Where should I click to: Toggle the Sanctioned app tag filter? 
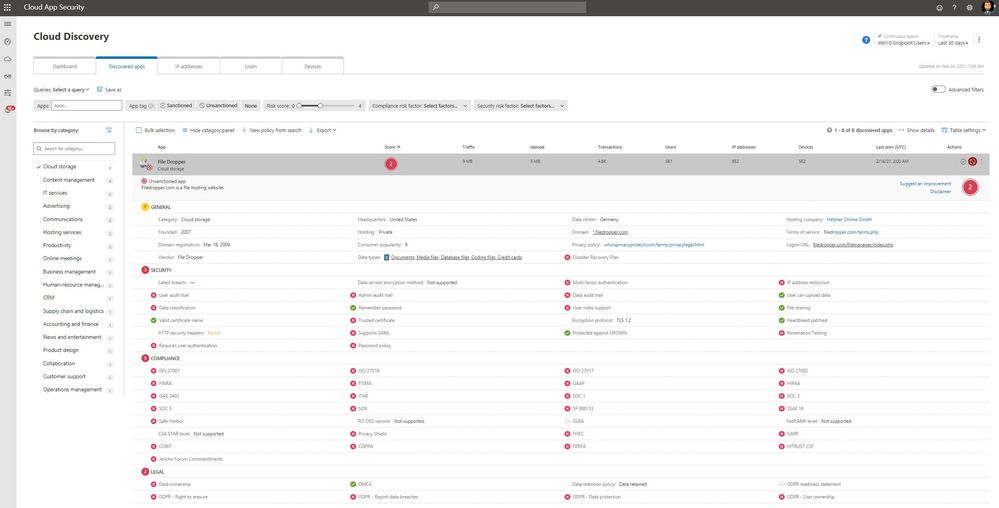(x=176, y=106)
